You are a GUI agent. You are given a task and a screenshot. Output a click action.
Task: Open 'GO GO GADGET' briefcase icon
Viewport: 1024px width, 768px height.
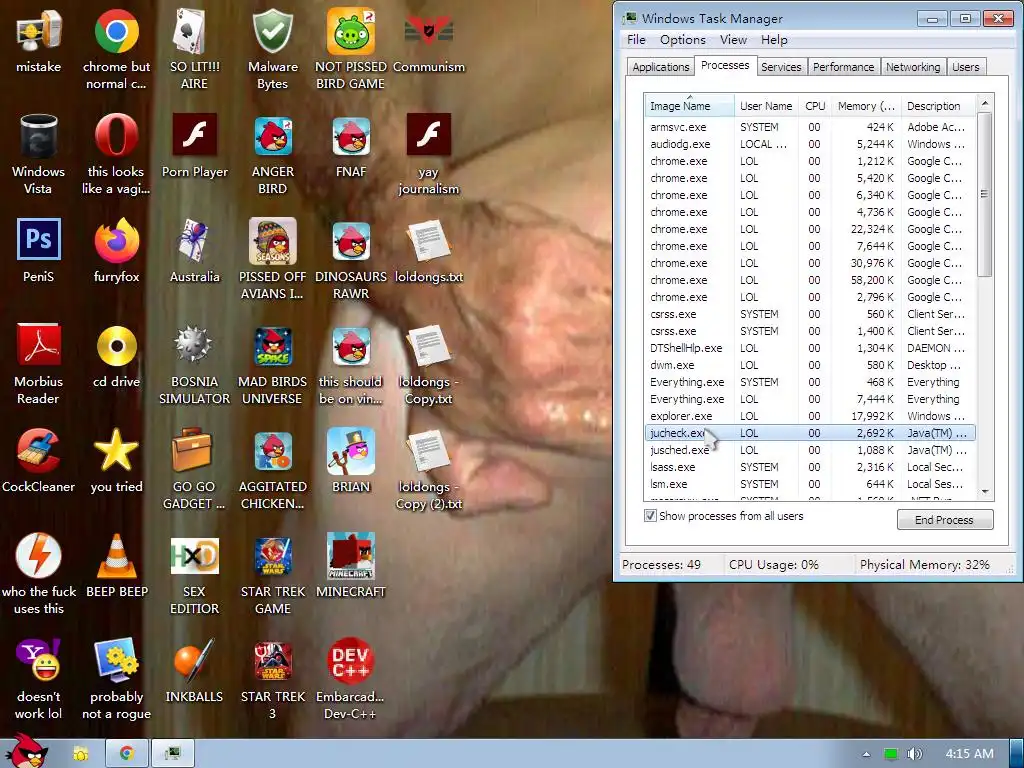[x=194, y=470]
